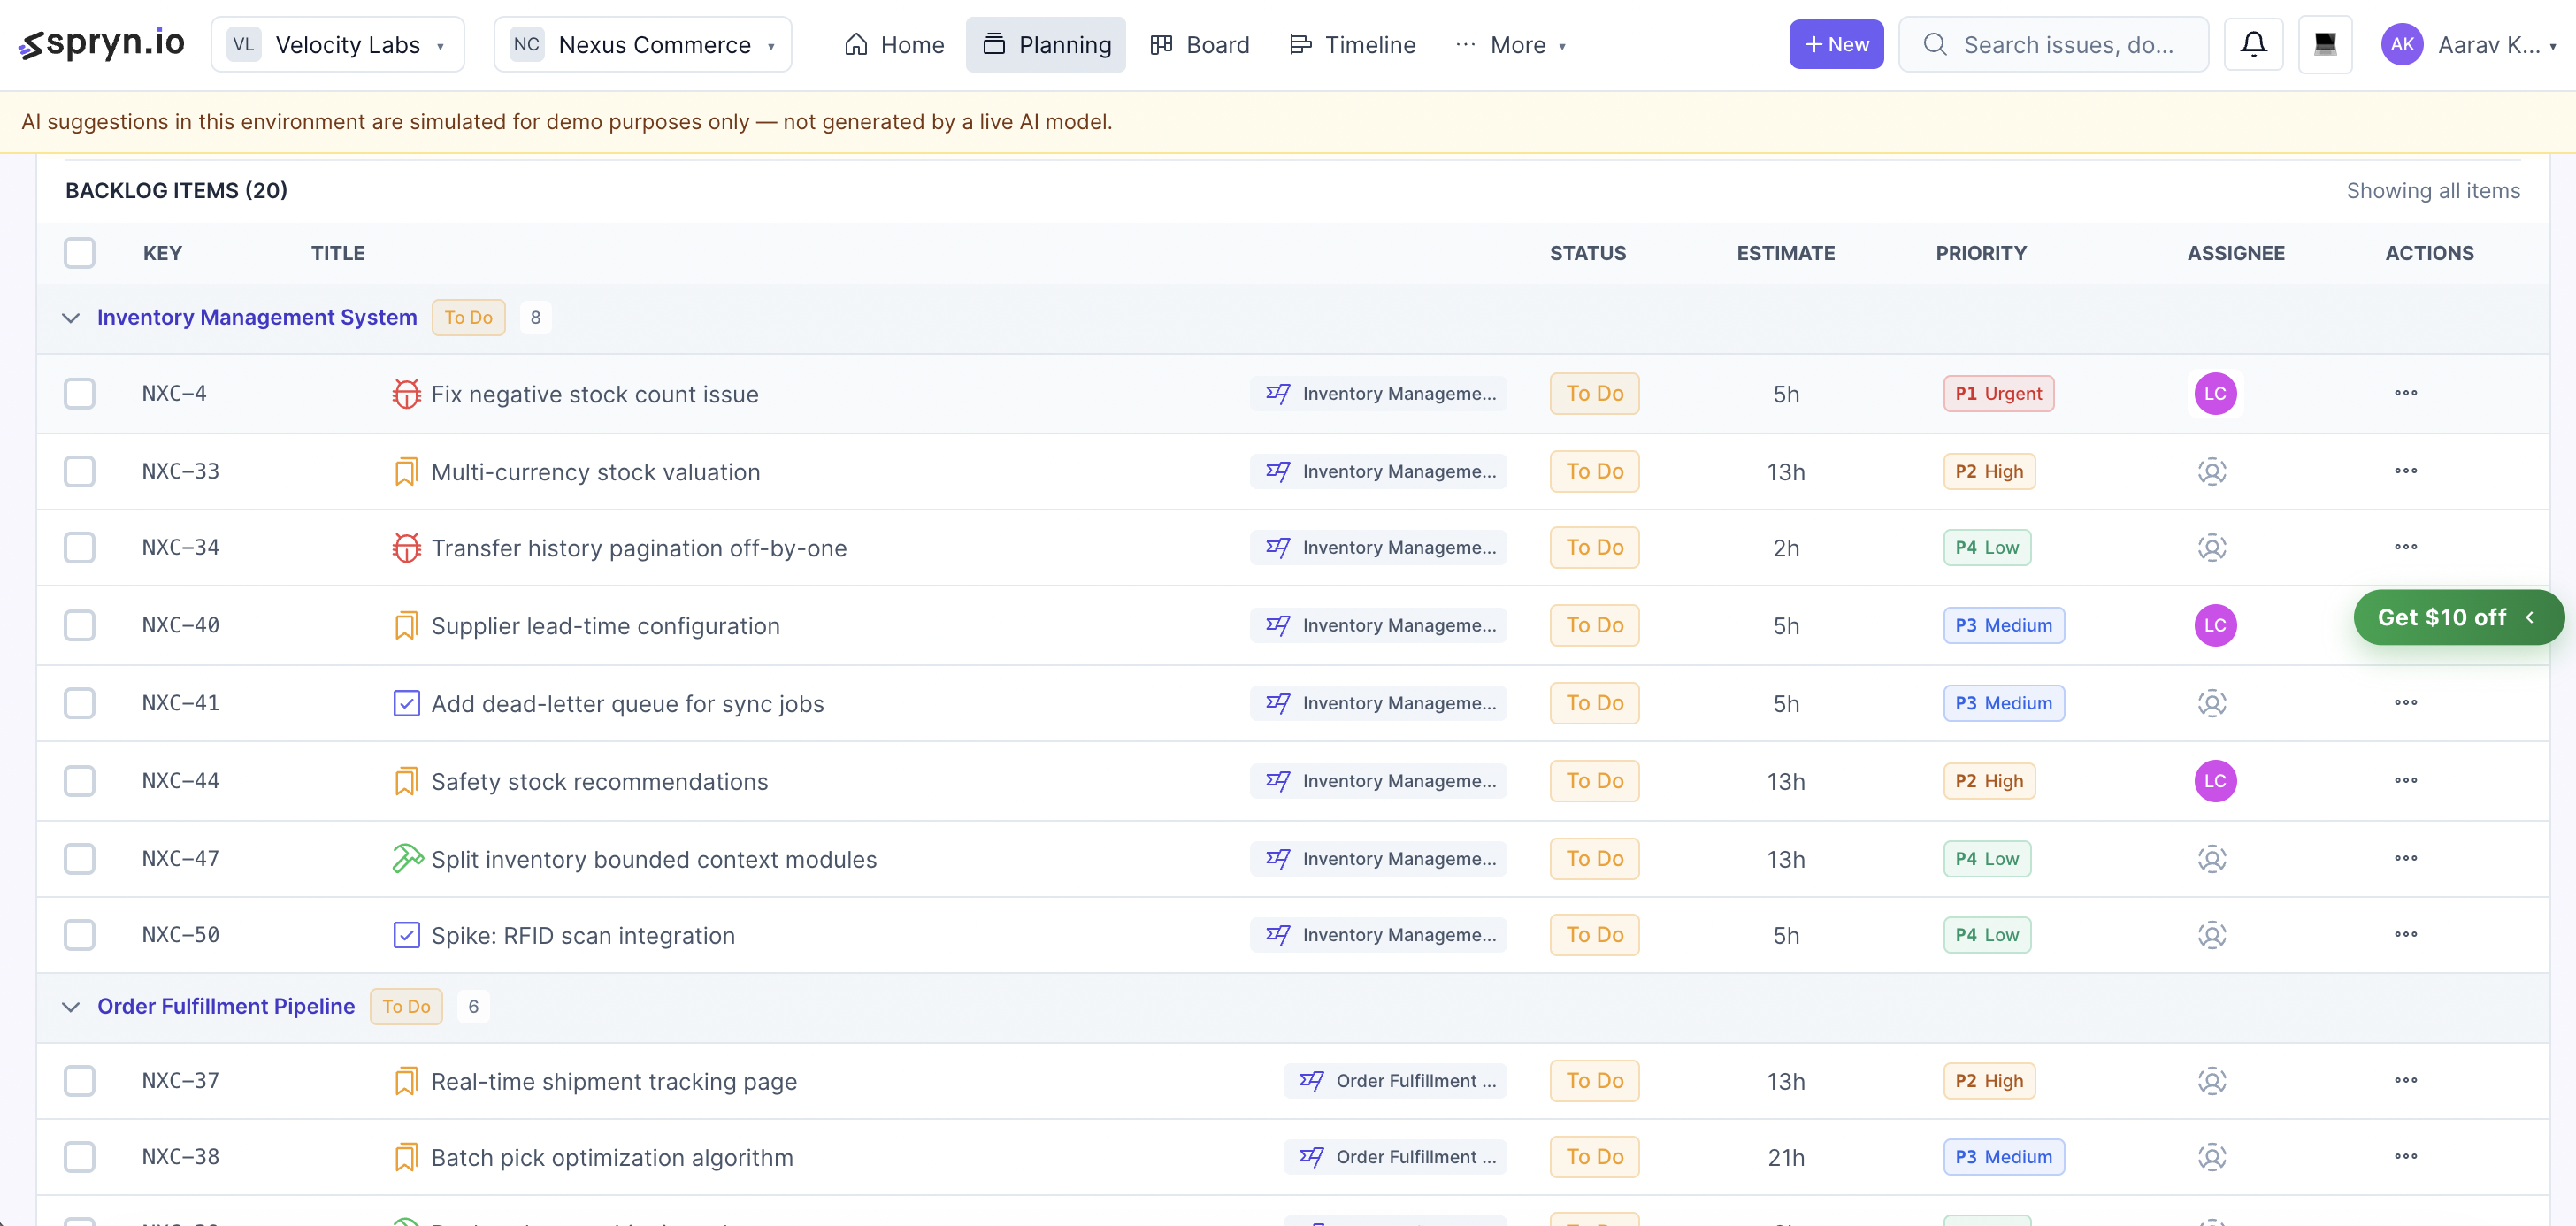
Task: Go to Home tab
Action: [x=894, y=44]
